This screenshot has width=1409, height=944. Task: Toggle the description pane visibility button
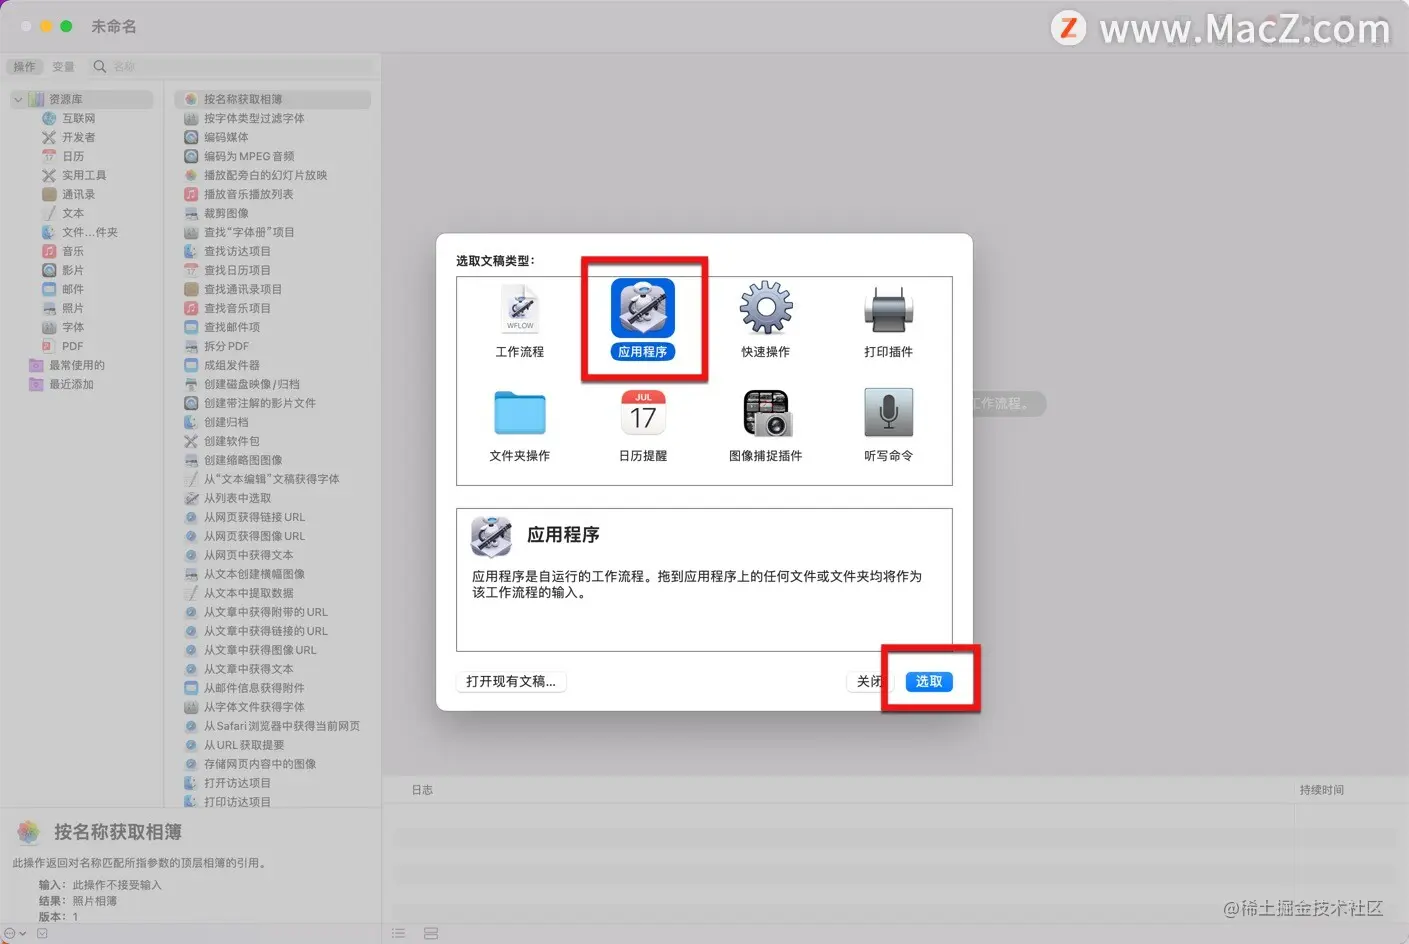click(x=42, y=934)
